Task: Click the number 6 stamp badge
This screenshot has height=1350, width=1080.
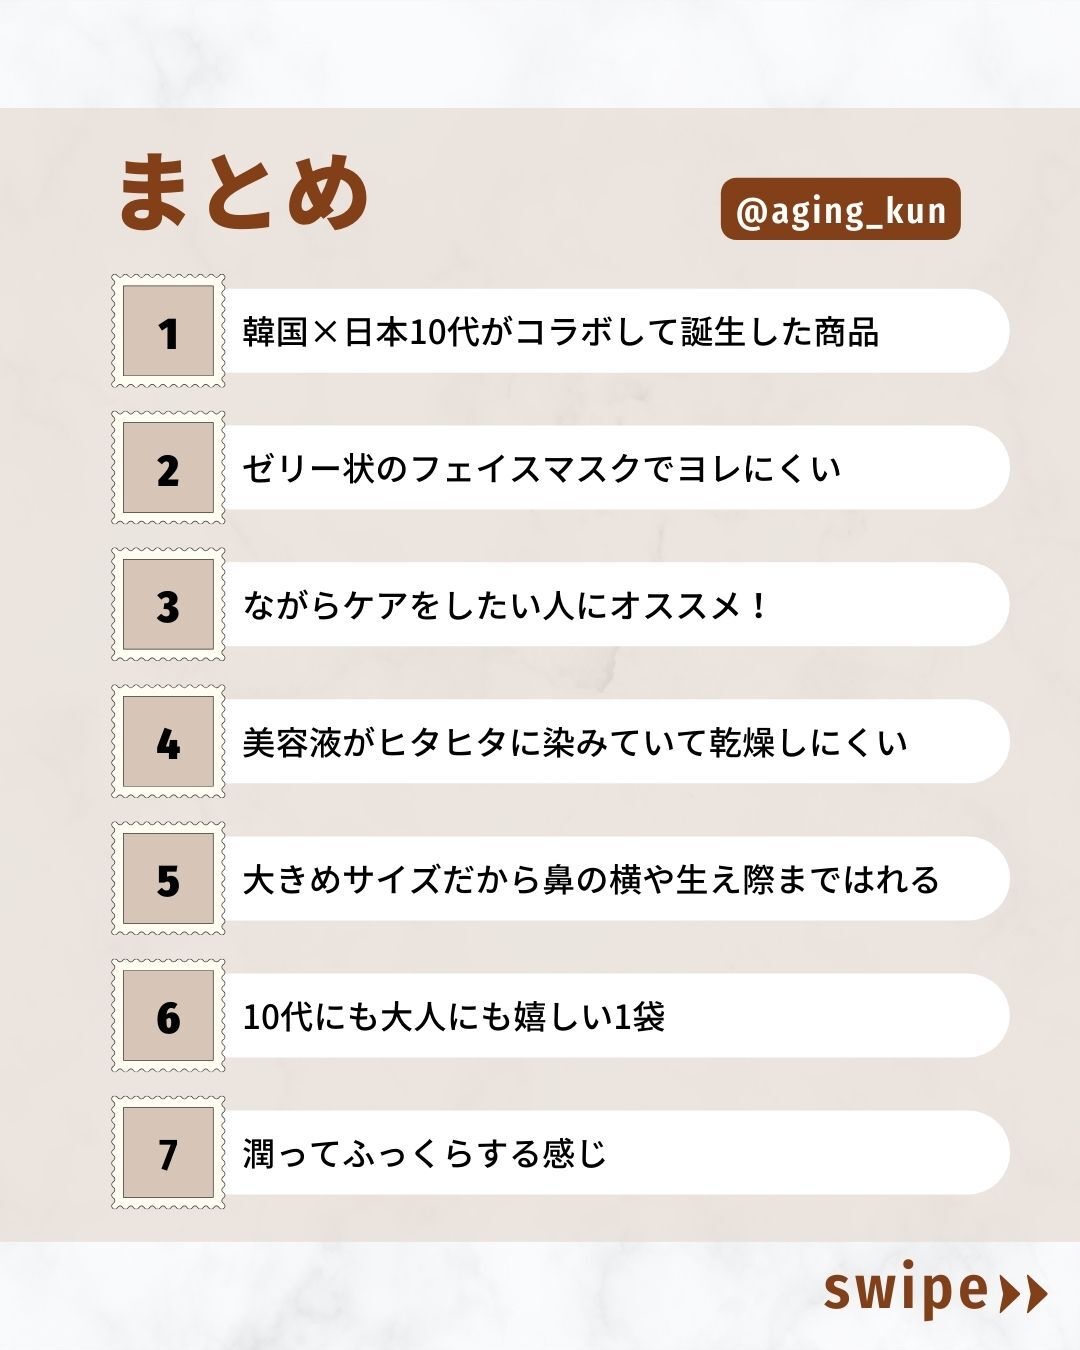Action: pos(168,1016)
